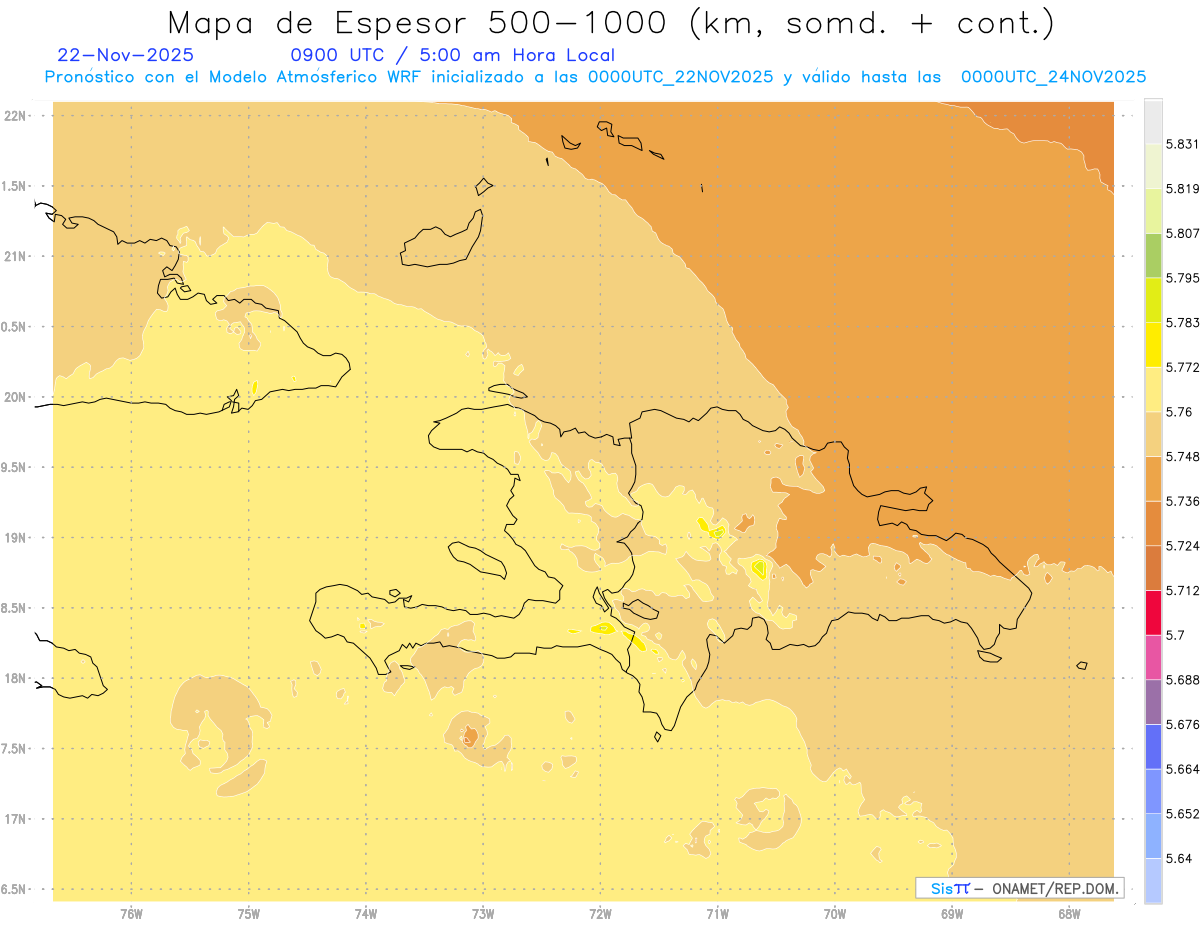Screen dimensions: 1200x927
Task: Click the legend value '5.795'
Action: click(x=1182, y=278)
